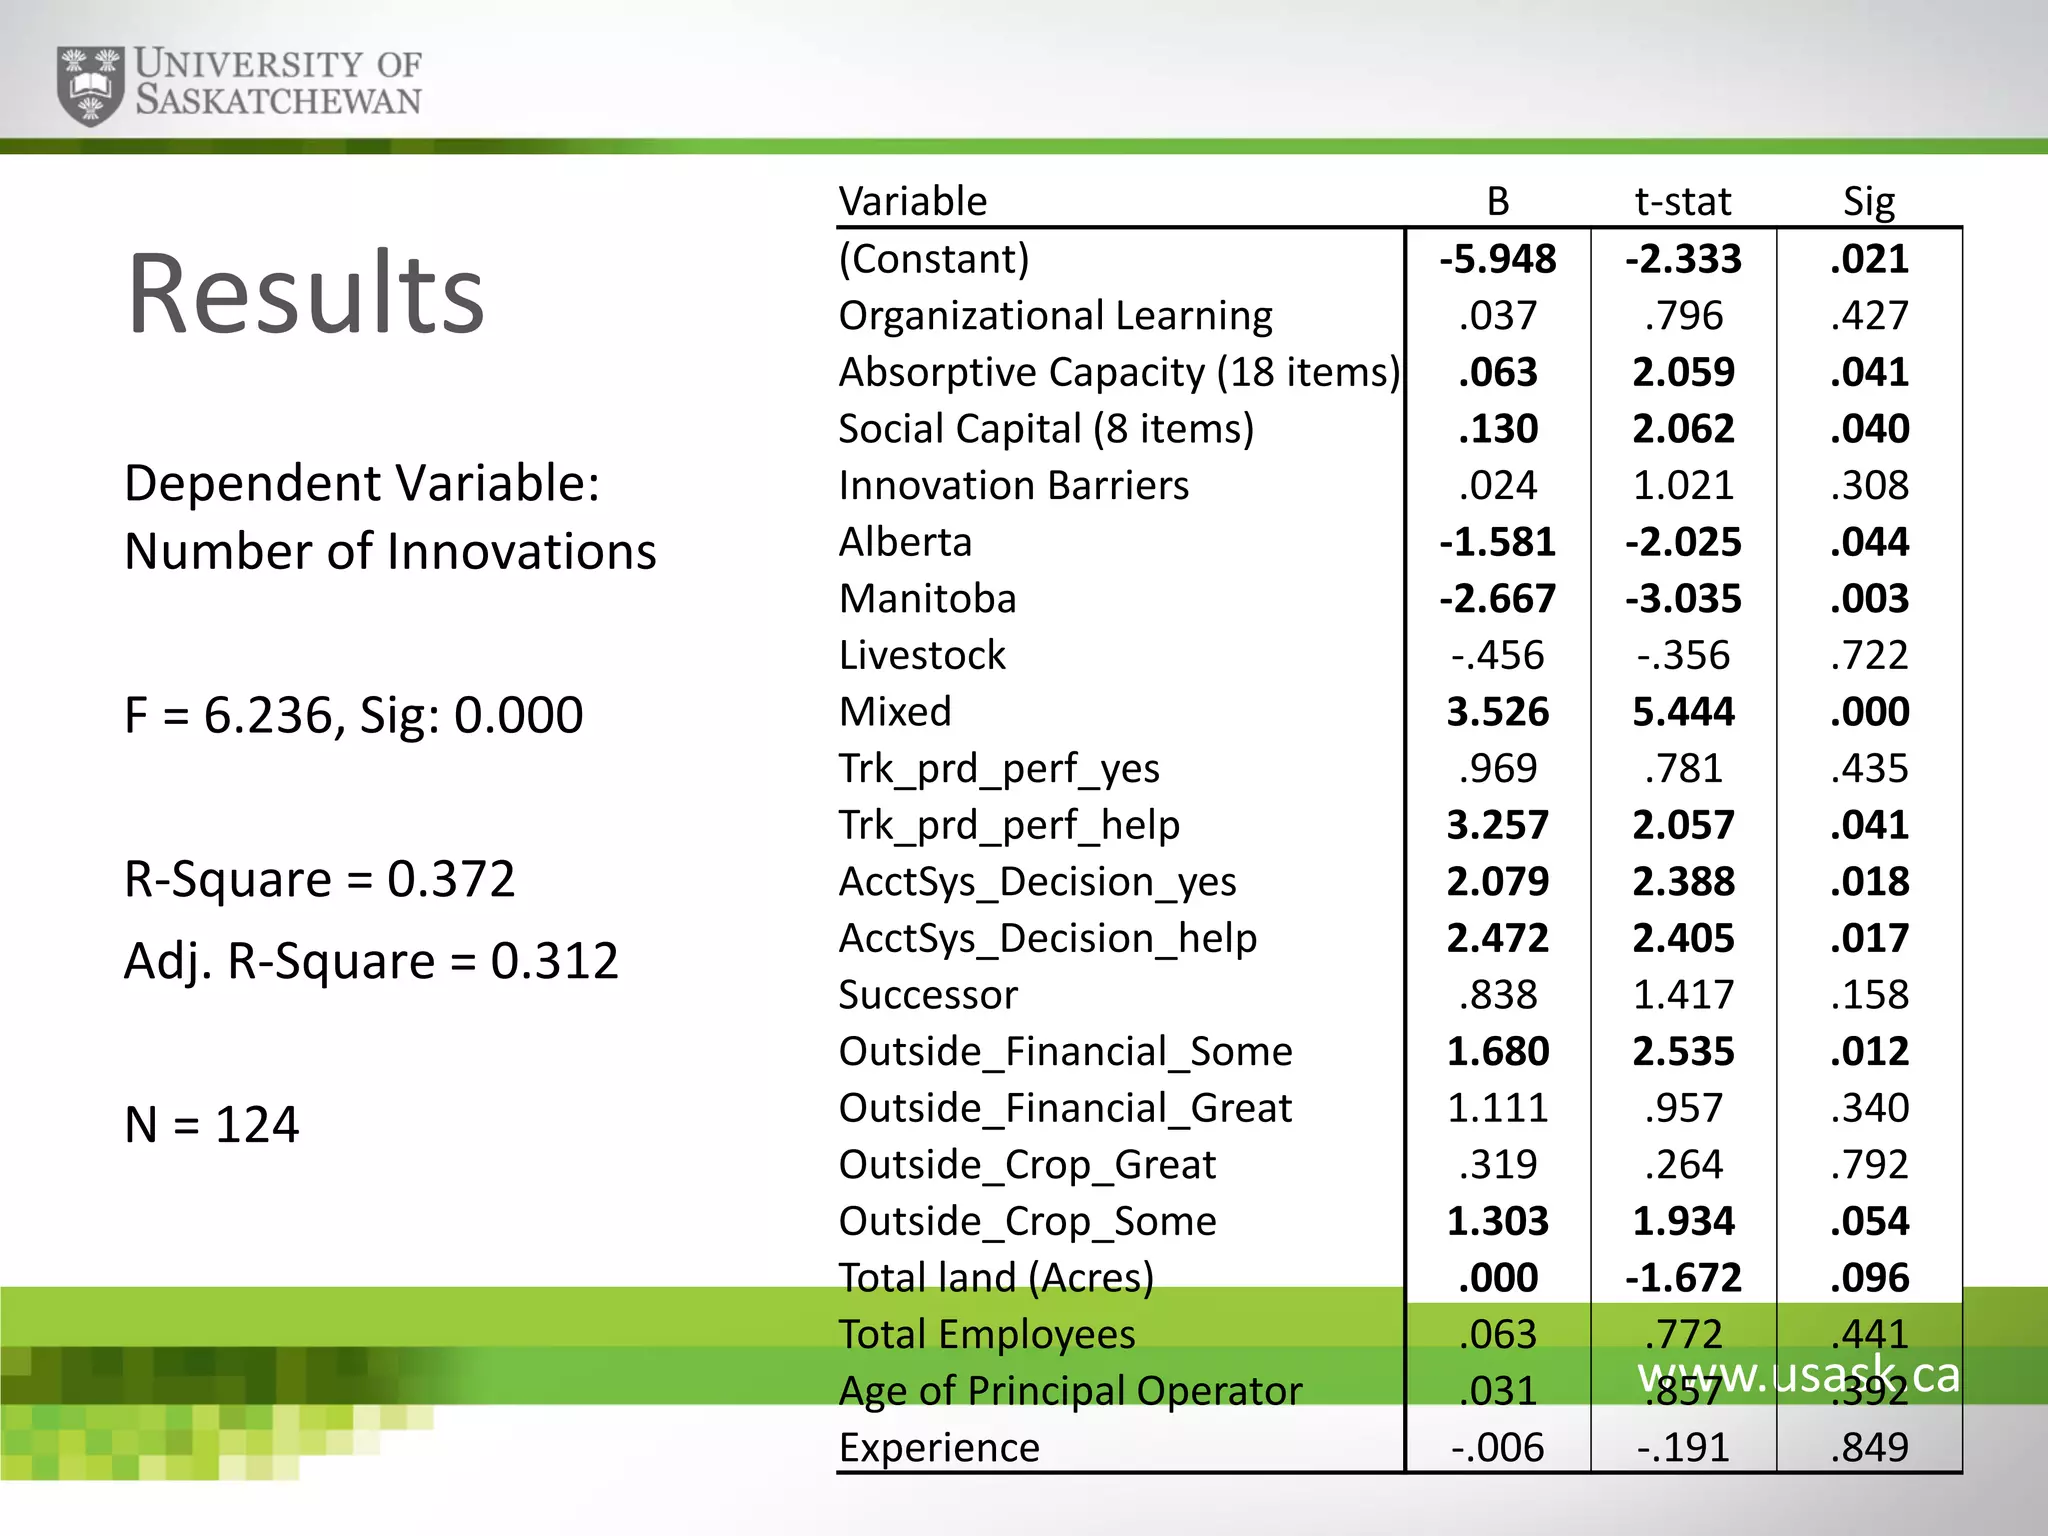Click the .054 Outside_Crop_Some significance
The width and height of the screenshot is (2048, 1536).
1870,1222
